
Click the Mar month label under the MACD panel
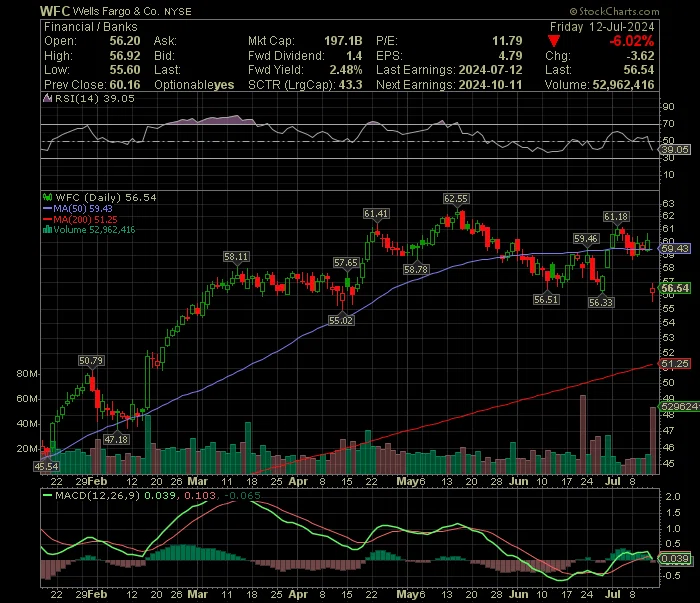[197, 595]
